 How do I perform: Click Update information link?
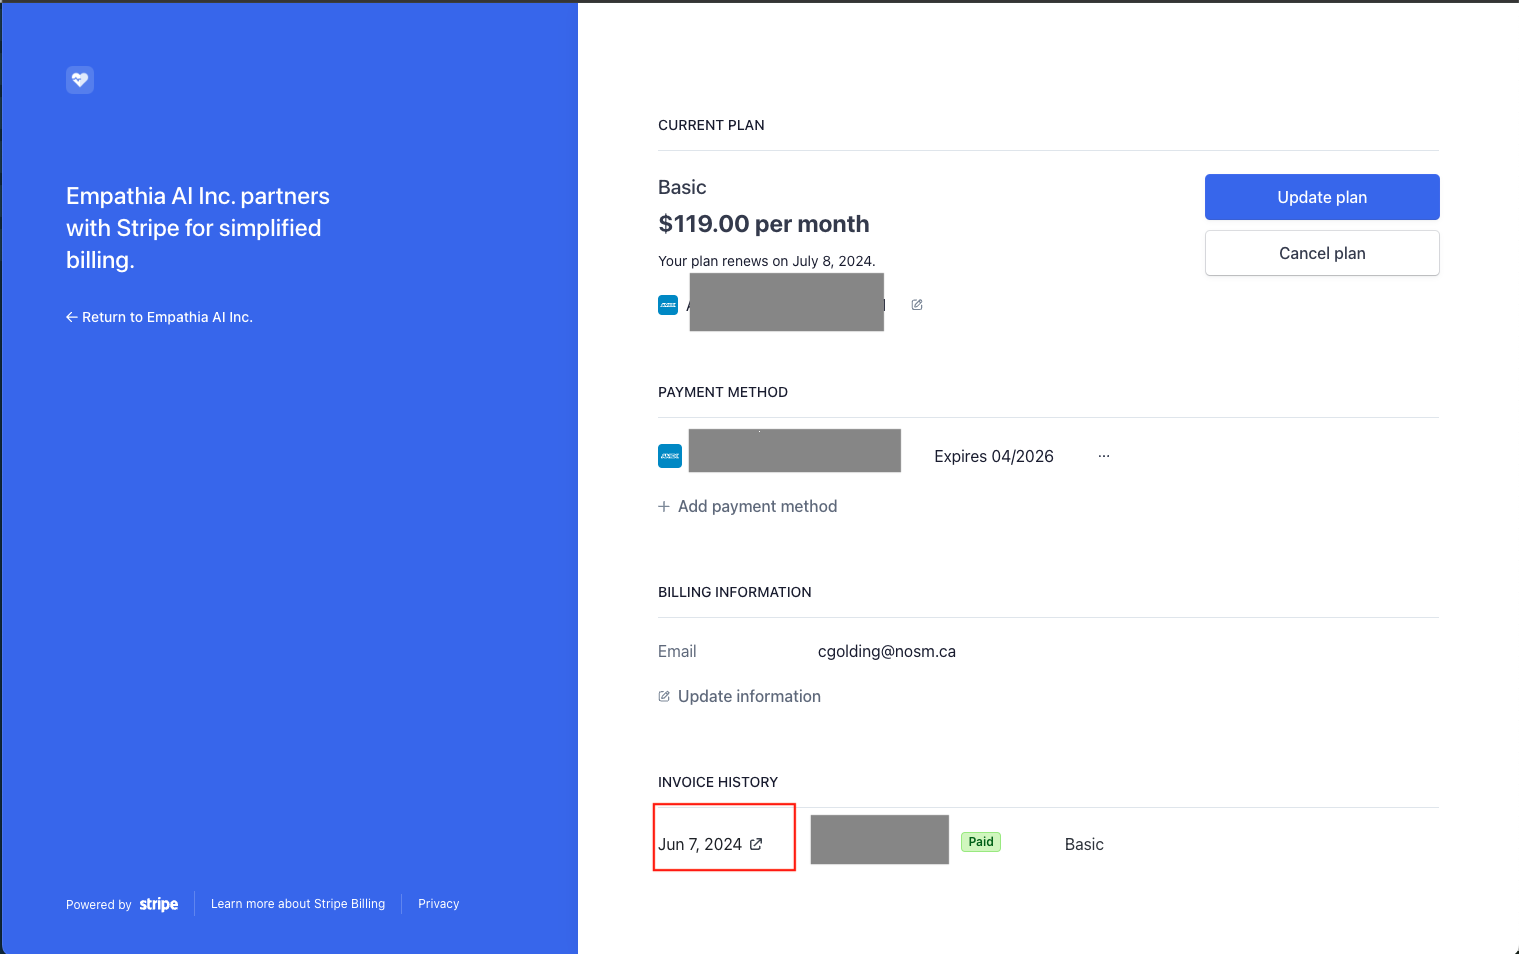(740, 696)
